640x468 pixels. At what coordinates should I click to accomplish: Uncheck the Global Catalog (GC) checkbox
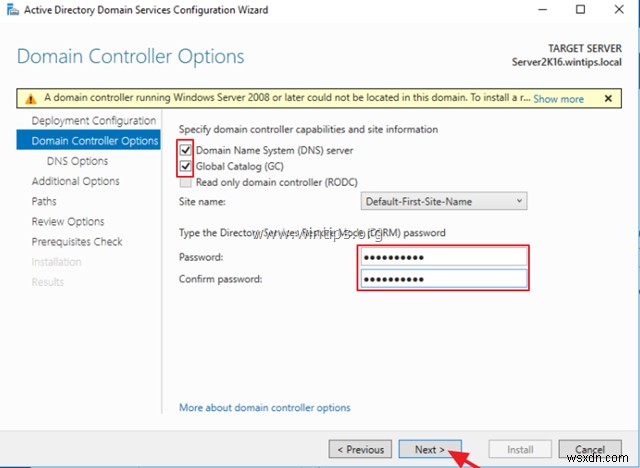point(186,166)
